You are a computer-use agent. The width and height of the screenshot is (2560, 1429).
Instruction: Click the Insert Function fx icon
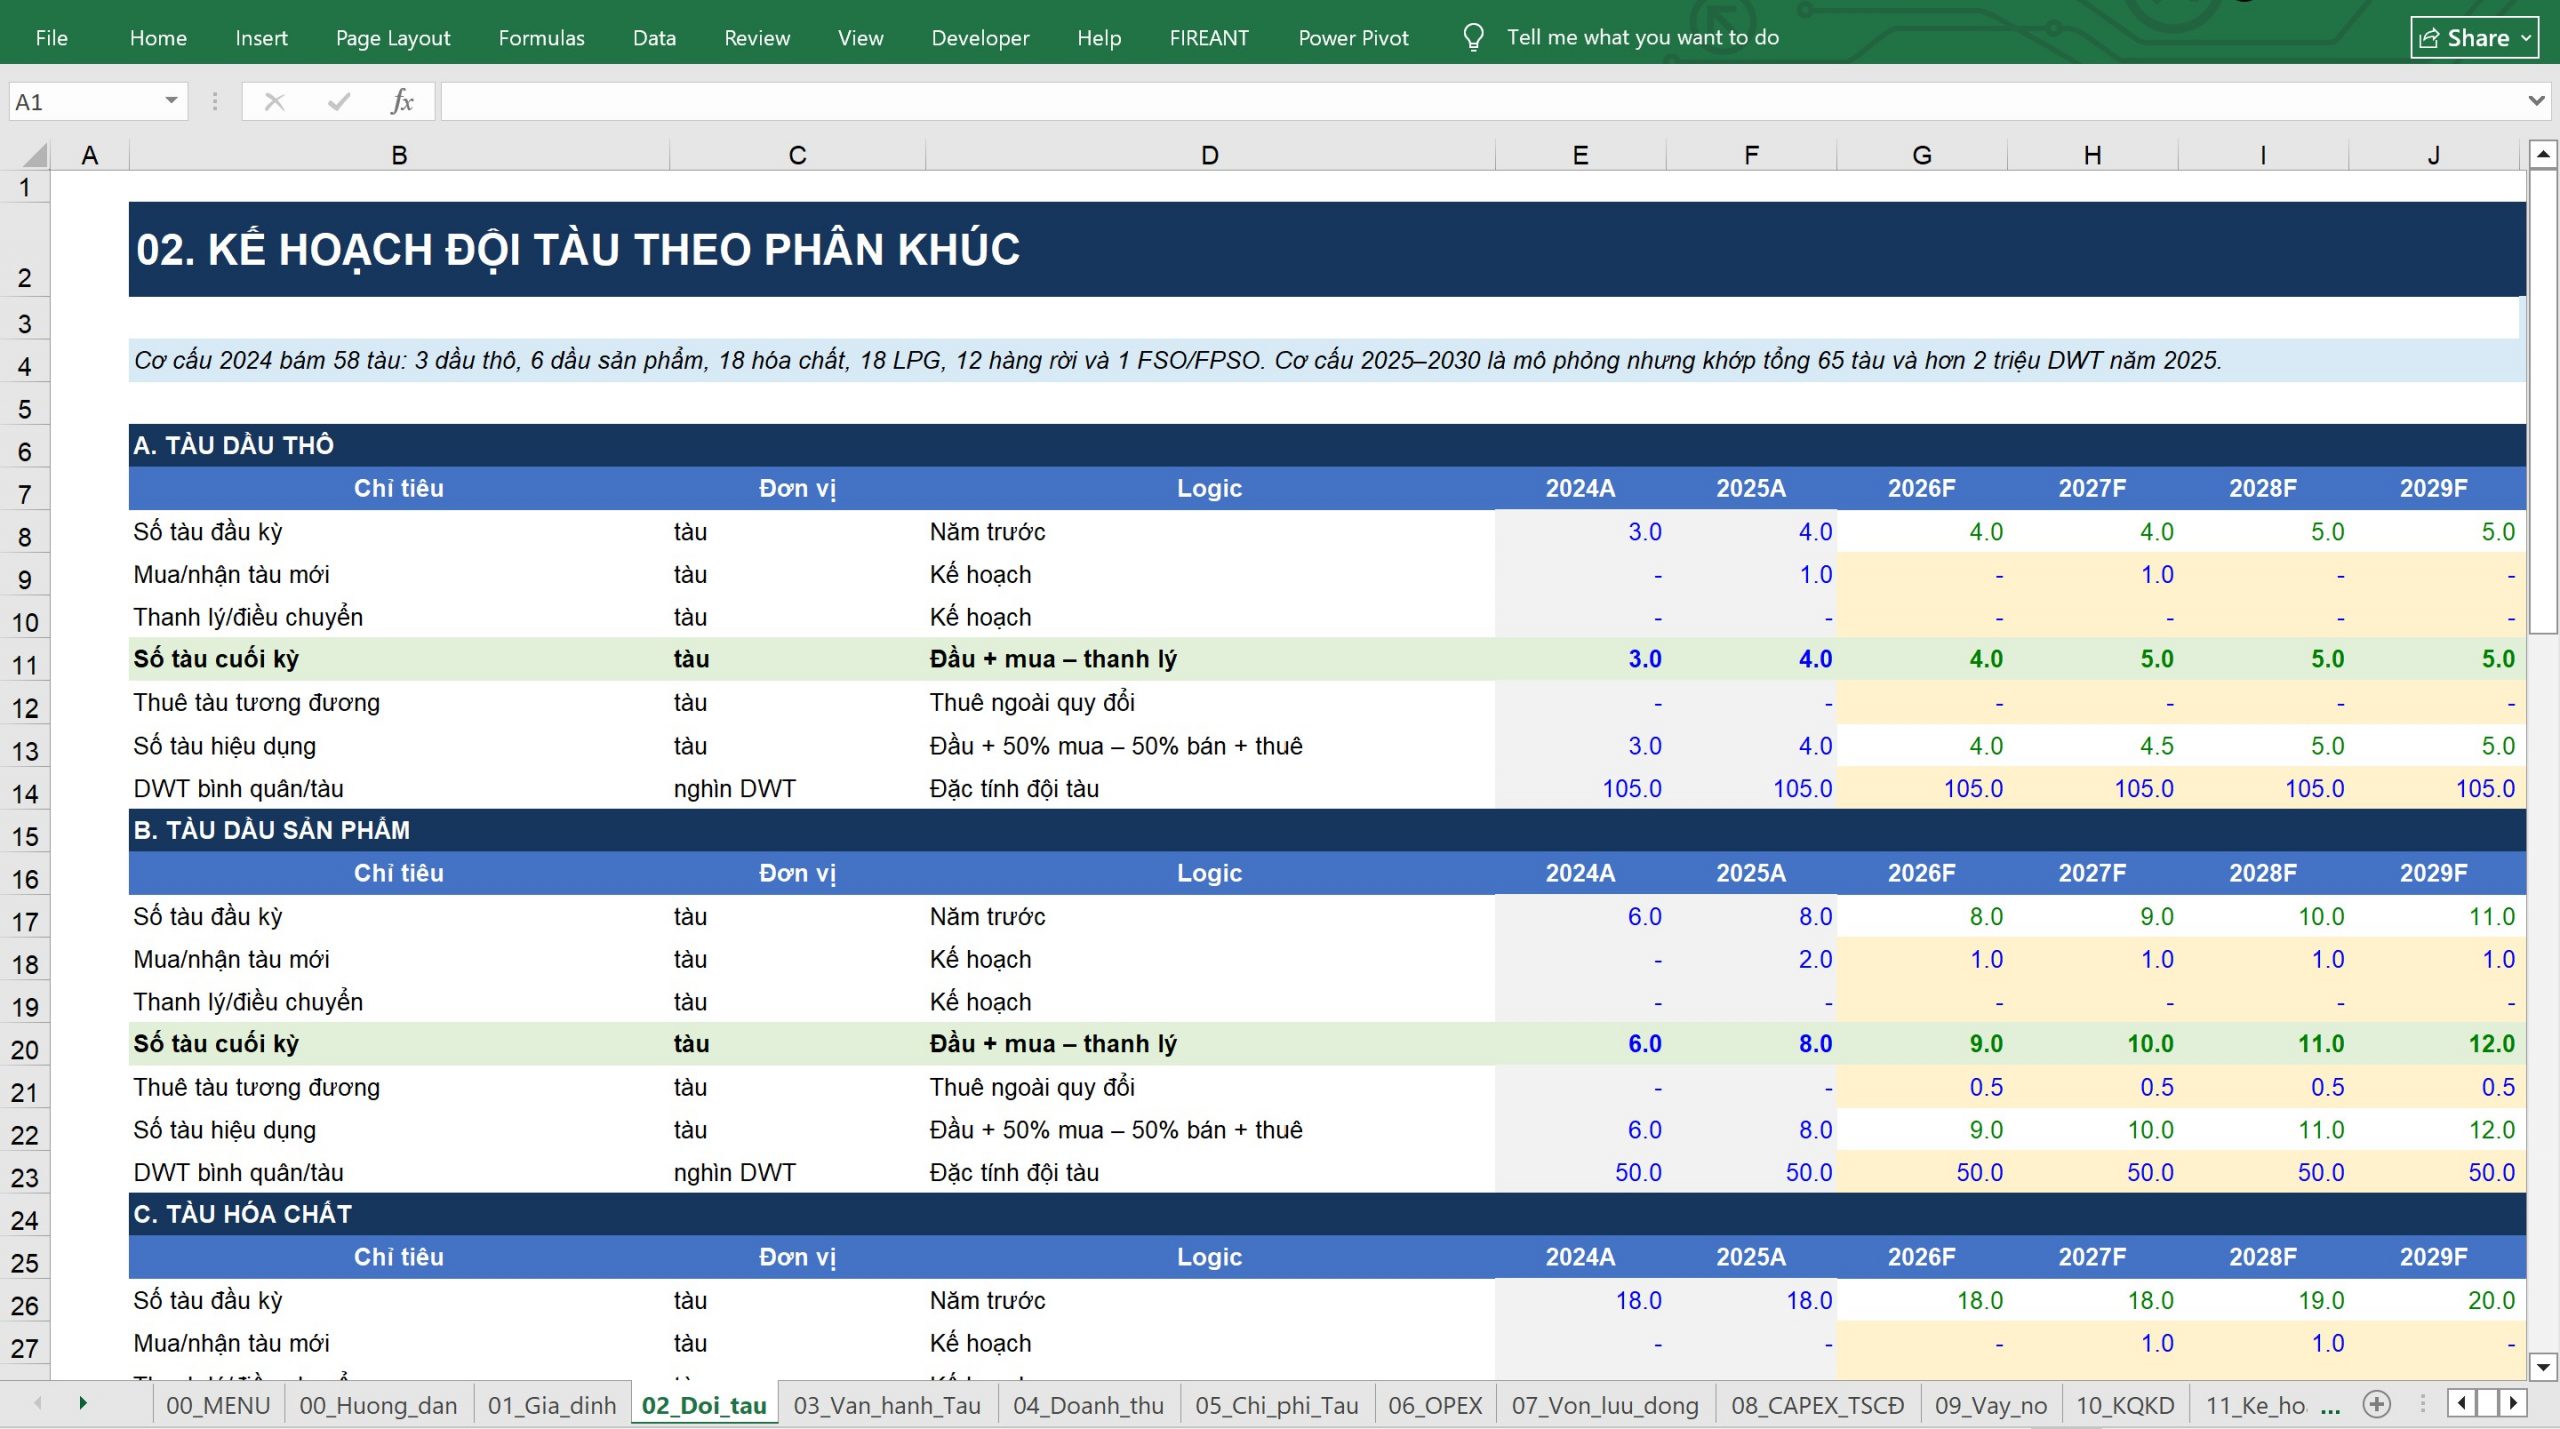pyautogui.click(x=402, y=102)
